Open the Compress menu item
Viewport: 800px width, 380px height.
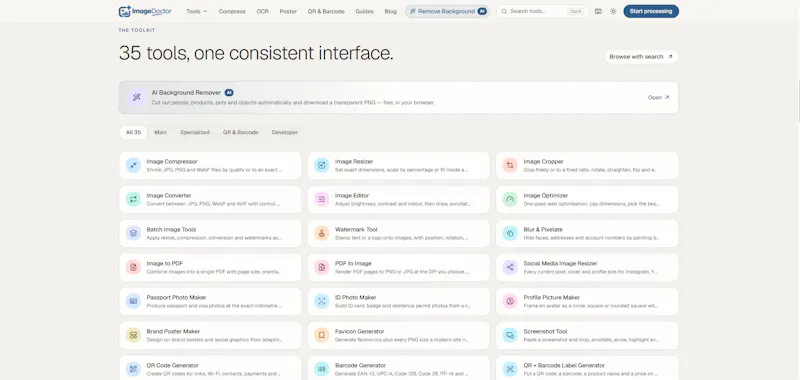[x=232, y=11]
